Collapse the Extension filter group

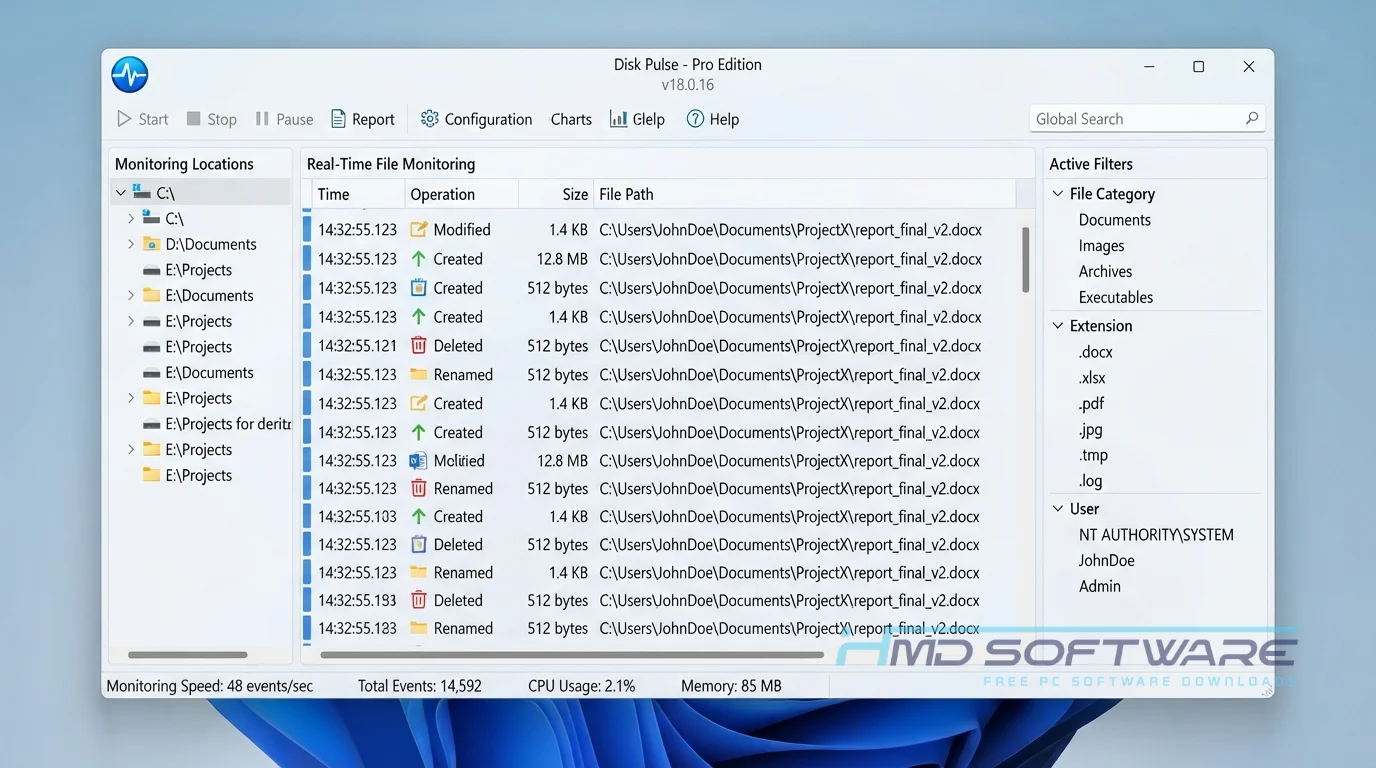pos(1058,325)
